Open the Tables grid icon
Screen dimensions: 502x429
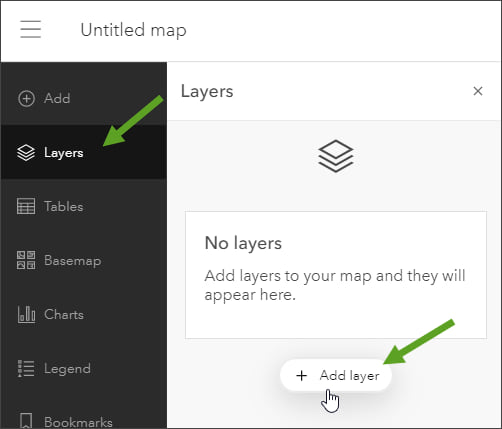(26, 206)
